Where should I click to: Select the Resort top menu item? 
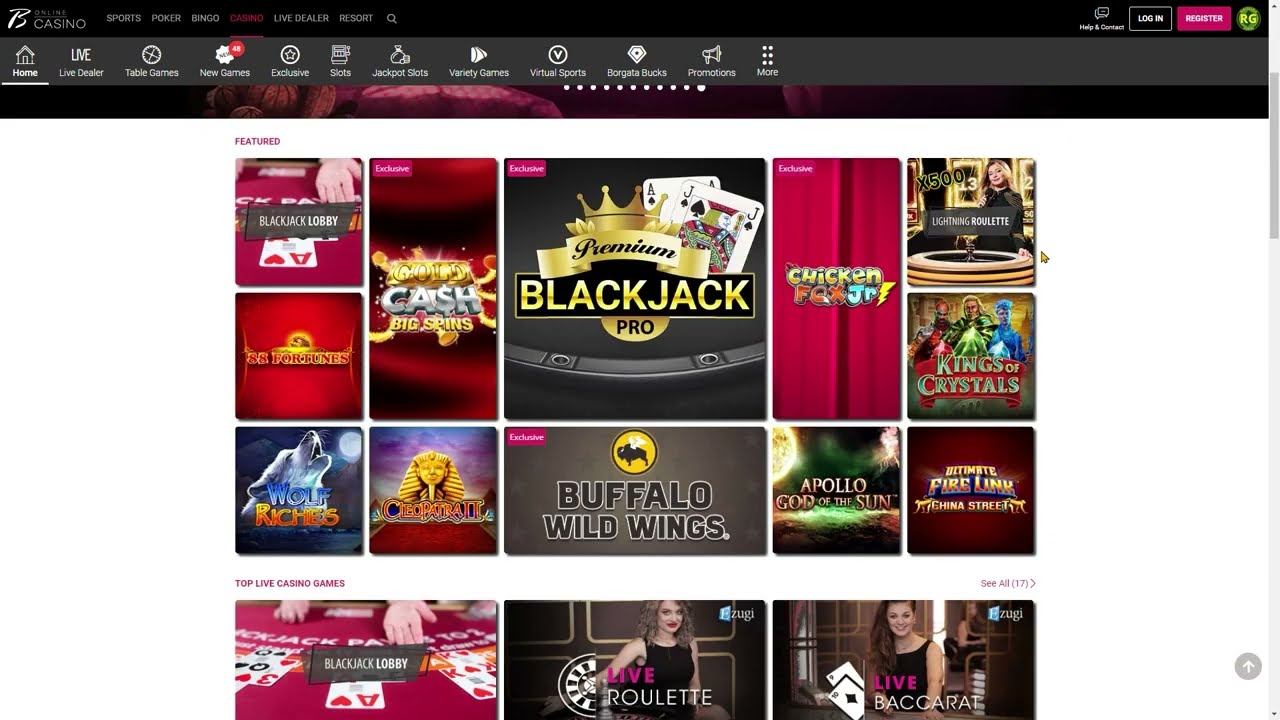(356, 18)
